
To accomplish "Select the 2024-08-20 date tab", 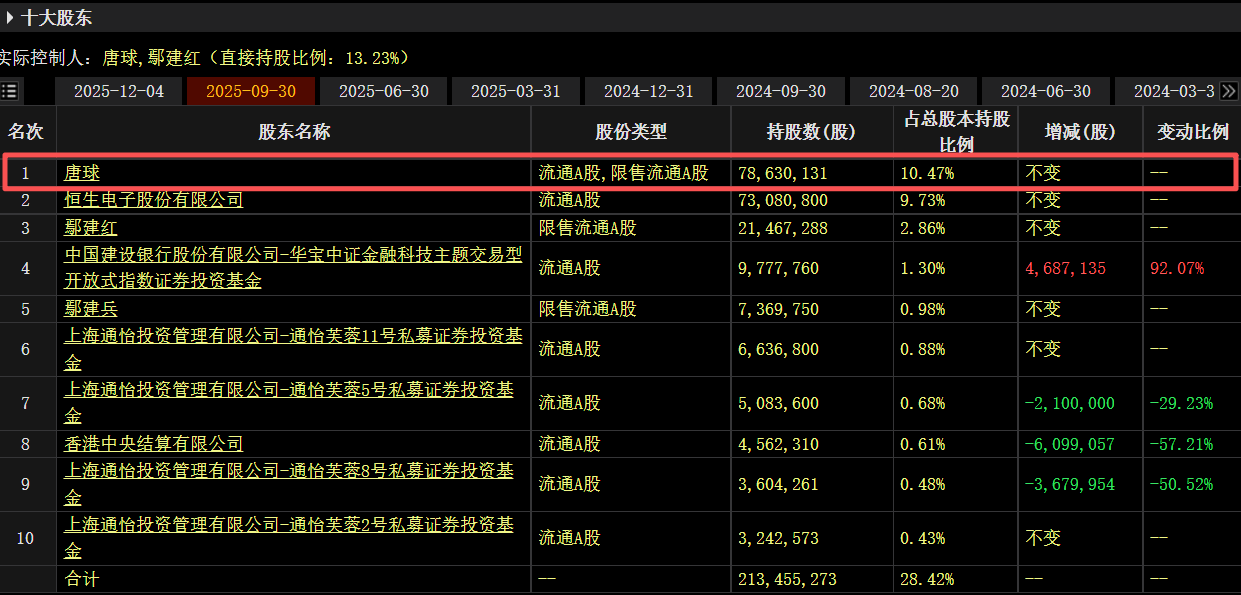I will tap(913, 91).
